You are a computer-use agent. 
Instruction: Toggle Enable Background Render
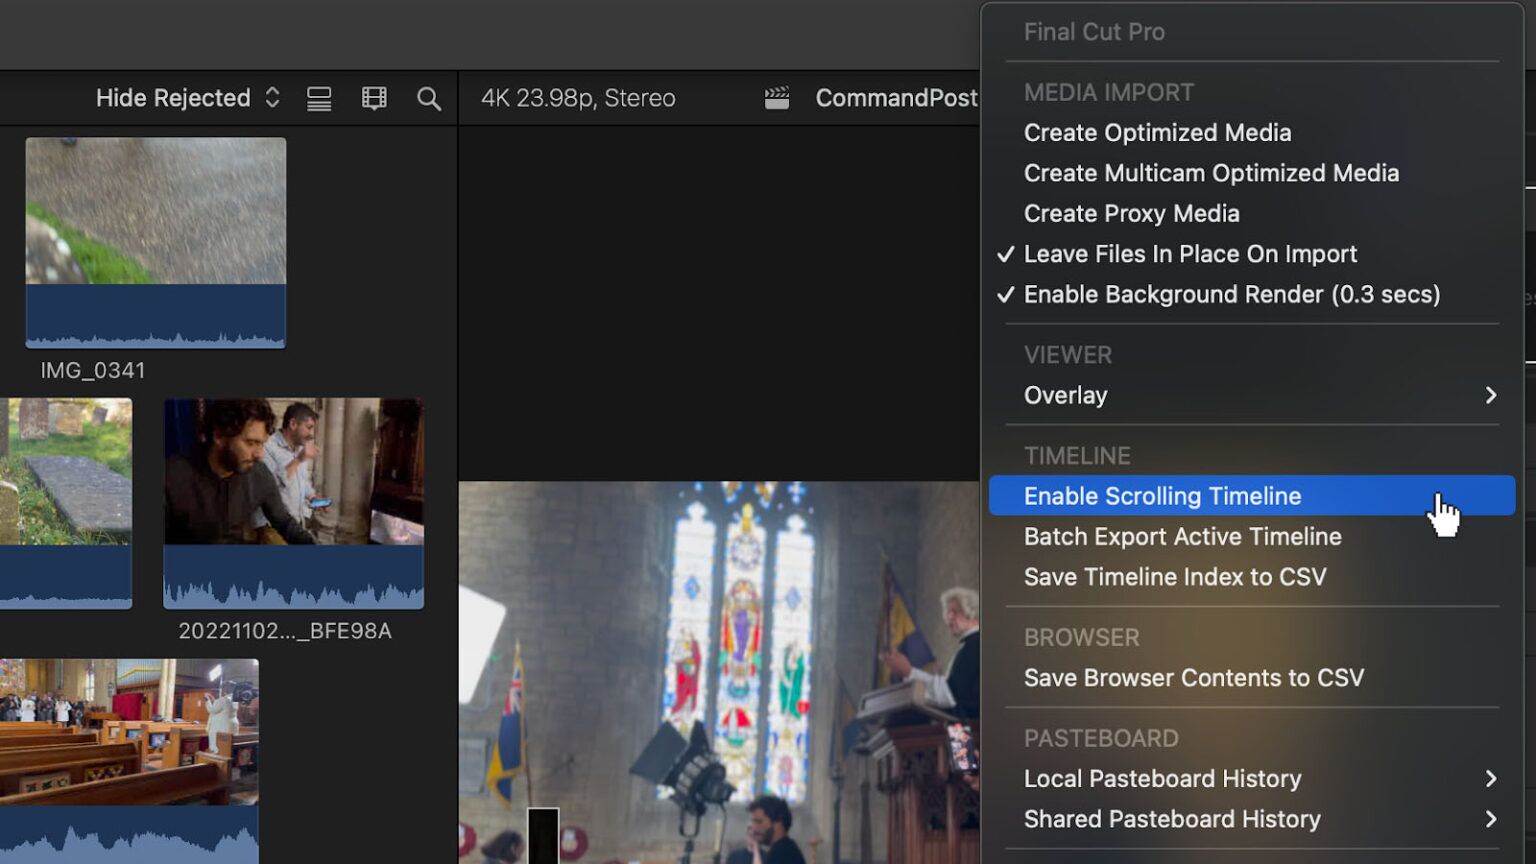tap(1230, 294)
